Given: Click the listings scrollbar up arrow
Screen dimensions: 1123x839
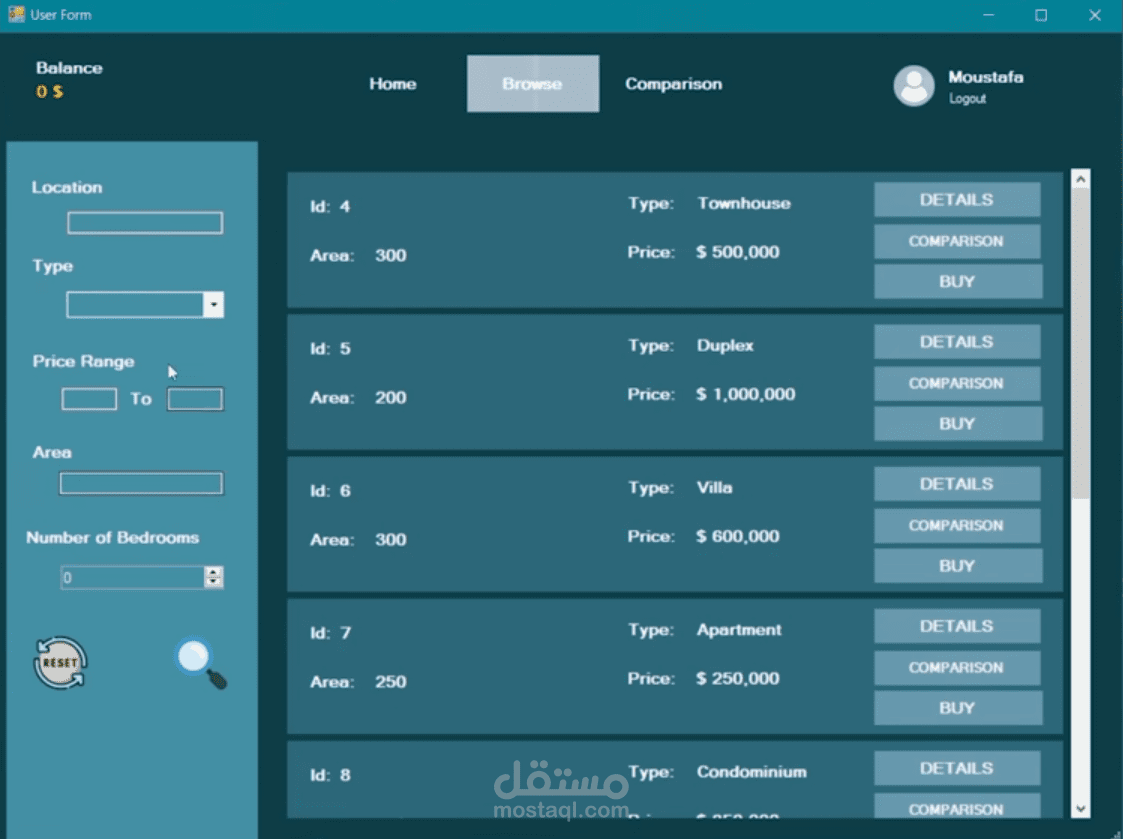Looking at the screenshot, I should [x=1081, y=178].
